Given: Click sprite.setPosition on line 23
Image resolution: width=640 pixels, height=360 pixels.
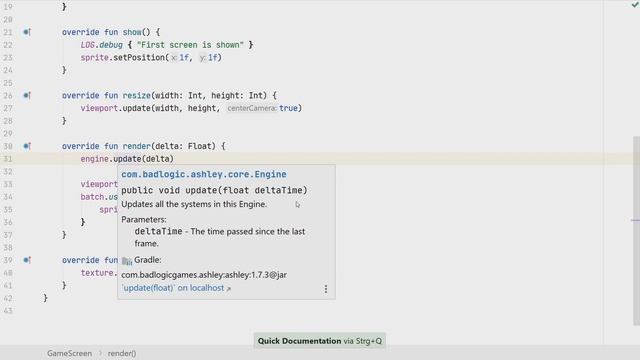Looking at the screenshot, I should (x=122, y=58).
